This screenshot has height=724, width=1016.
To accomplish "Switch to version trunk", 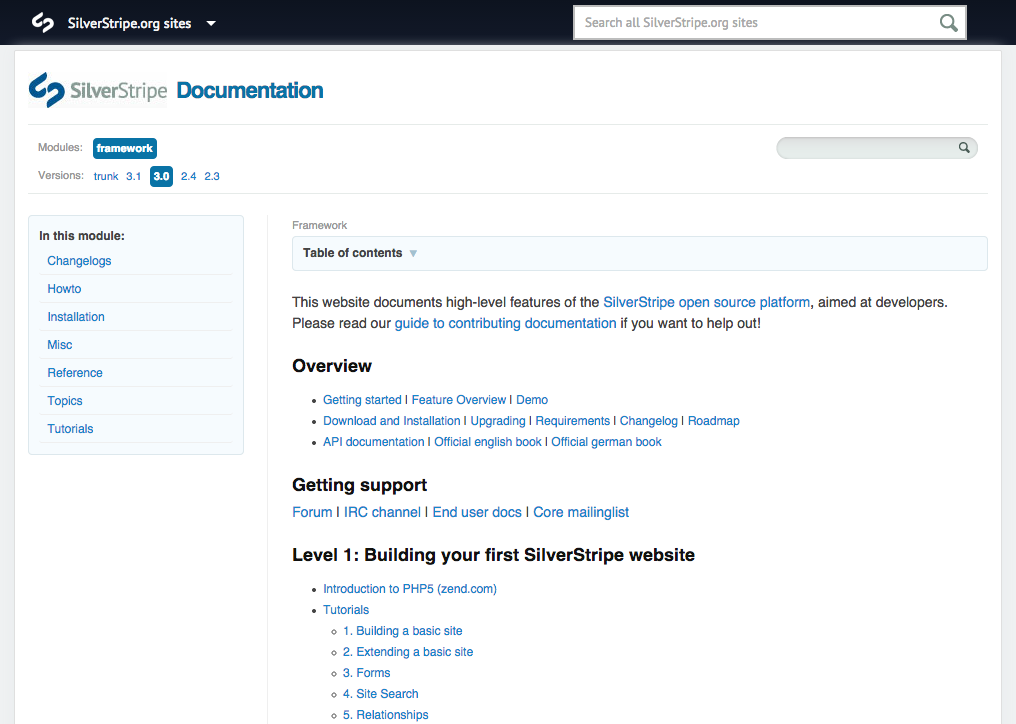I will pos(105,176).
